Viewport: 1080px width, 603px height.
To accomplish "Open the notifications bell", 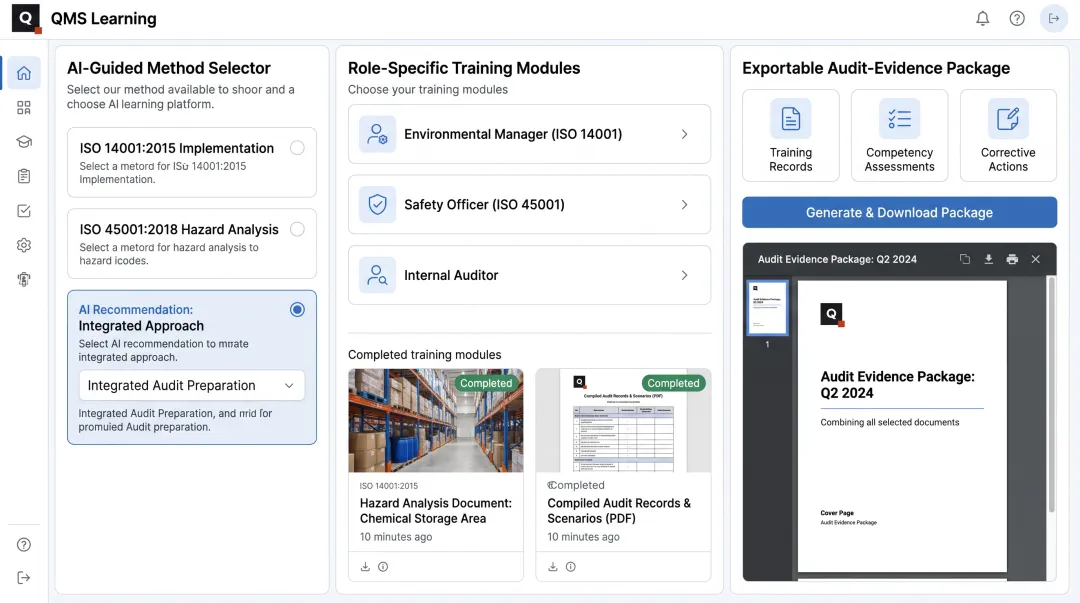I will click(x=982, y=19).
